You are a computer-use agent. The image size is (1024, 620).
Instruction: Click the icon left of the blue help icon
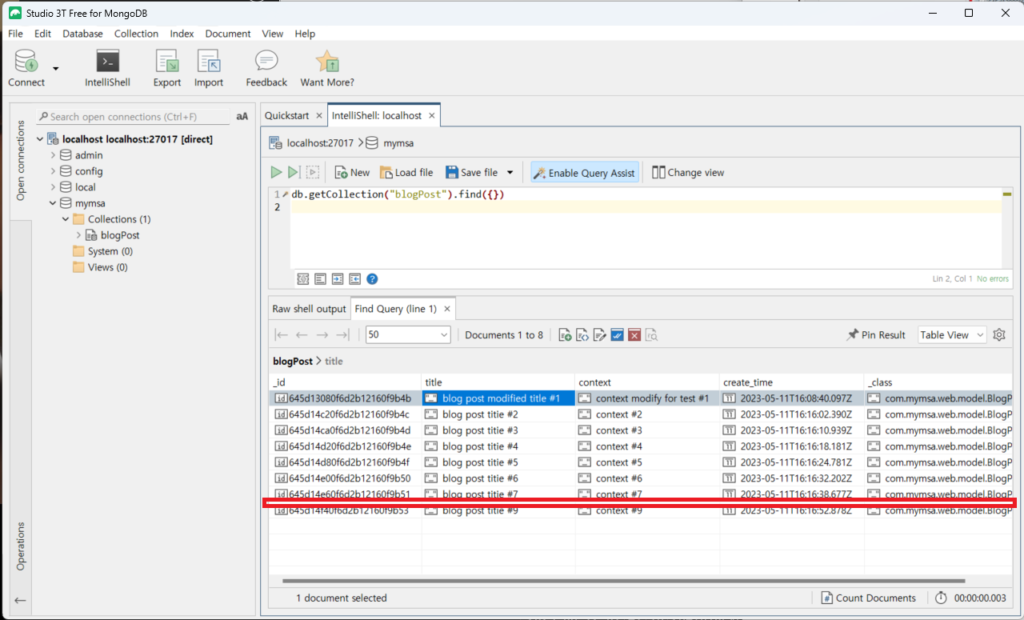pyautogui.click(x=355, y=279)
